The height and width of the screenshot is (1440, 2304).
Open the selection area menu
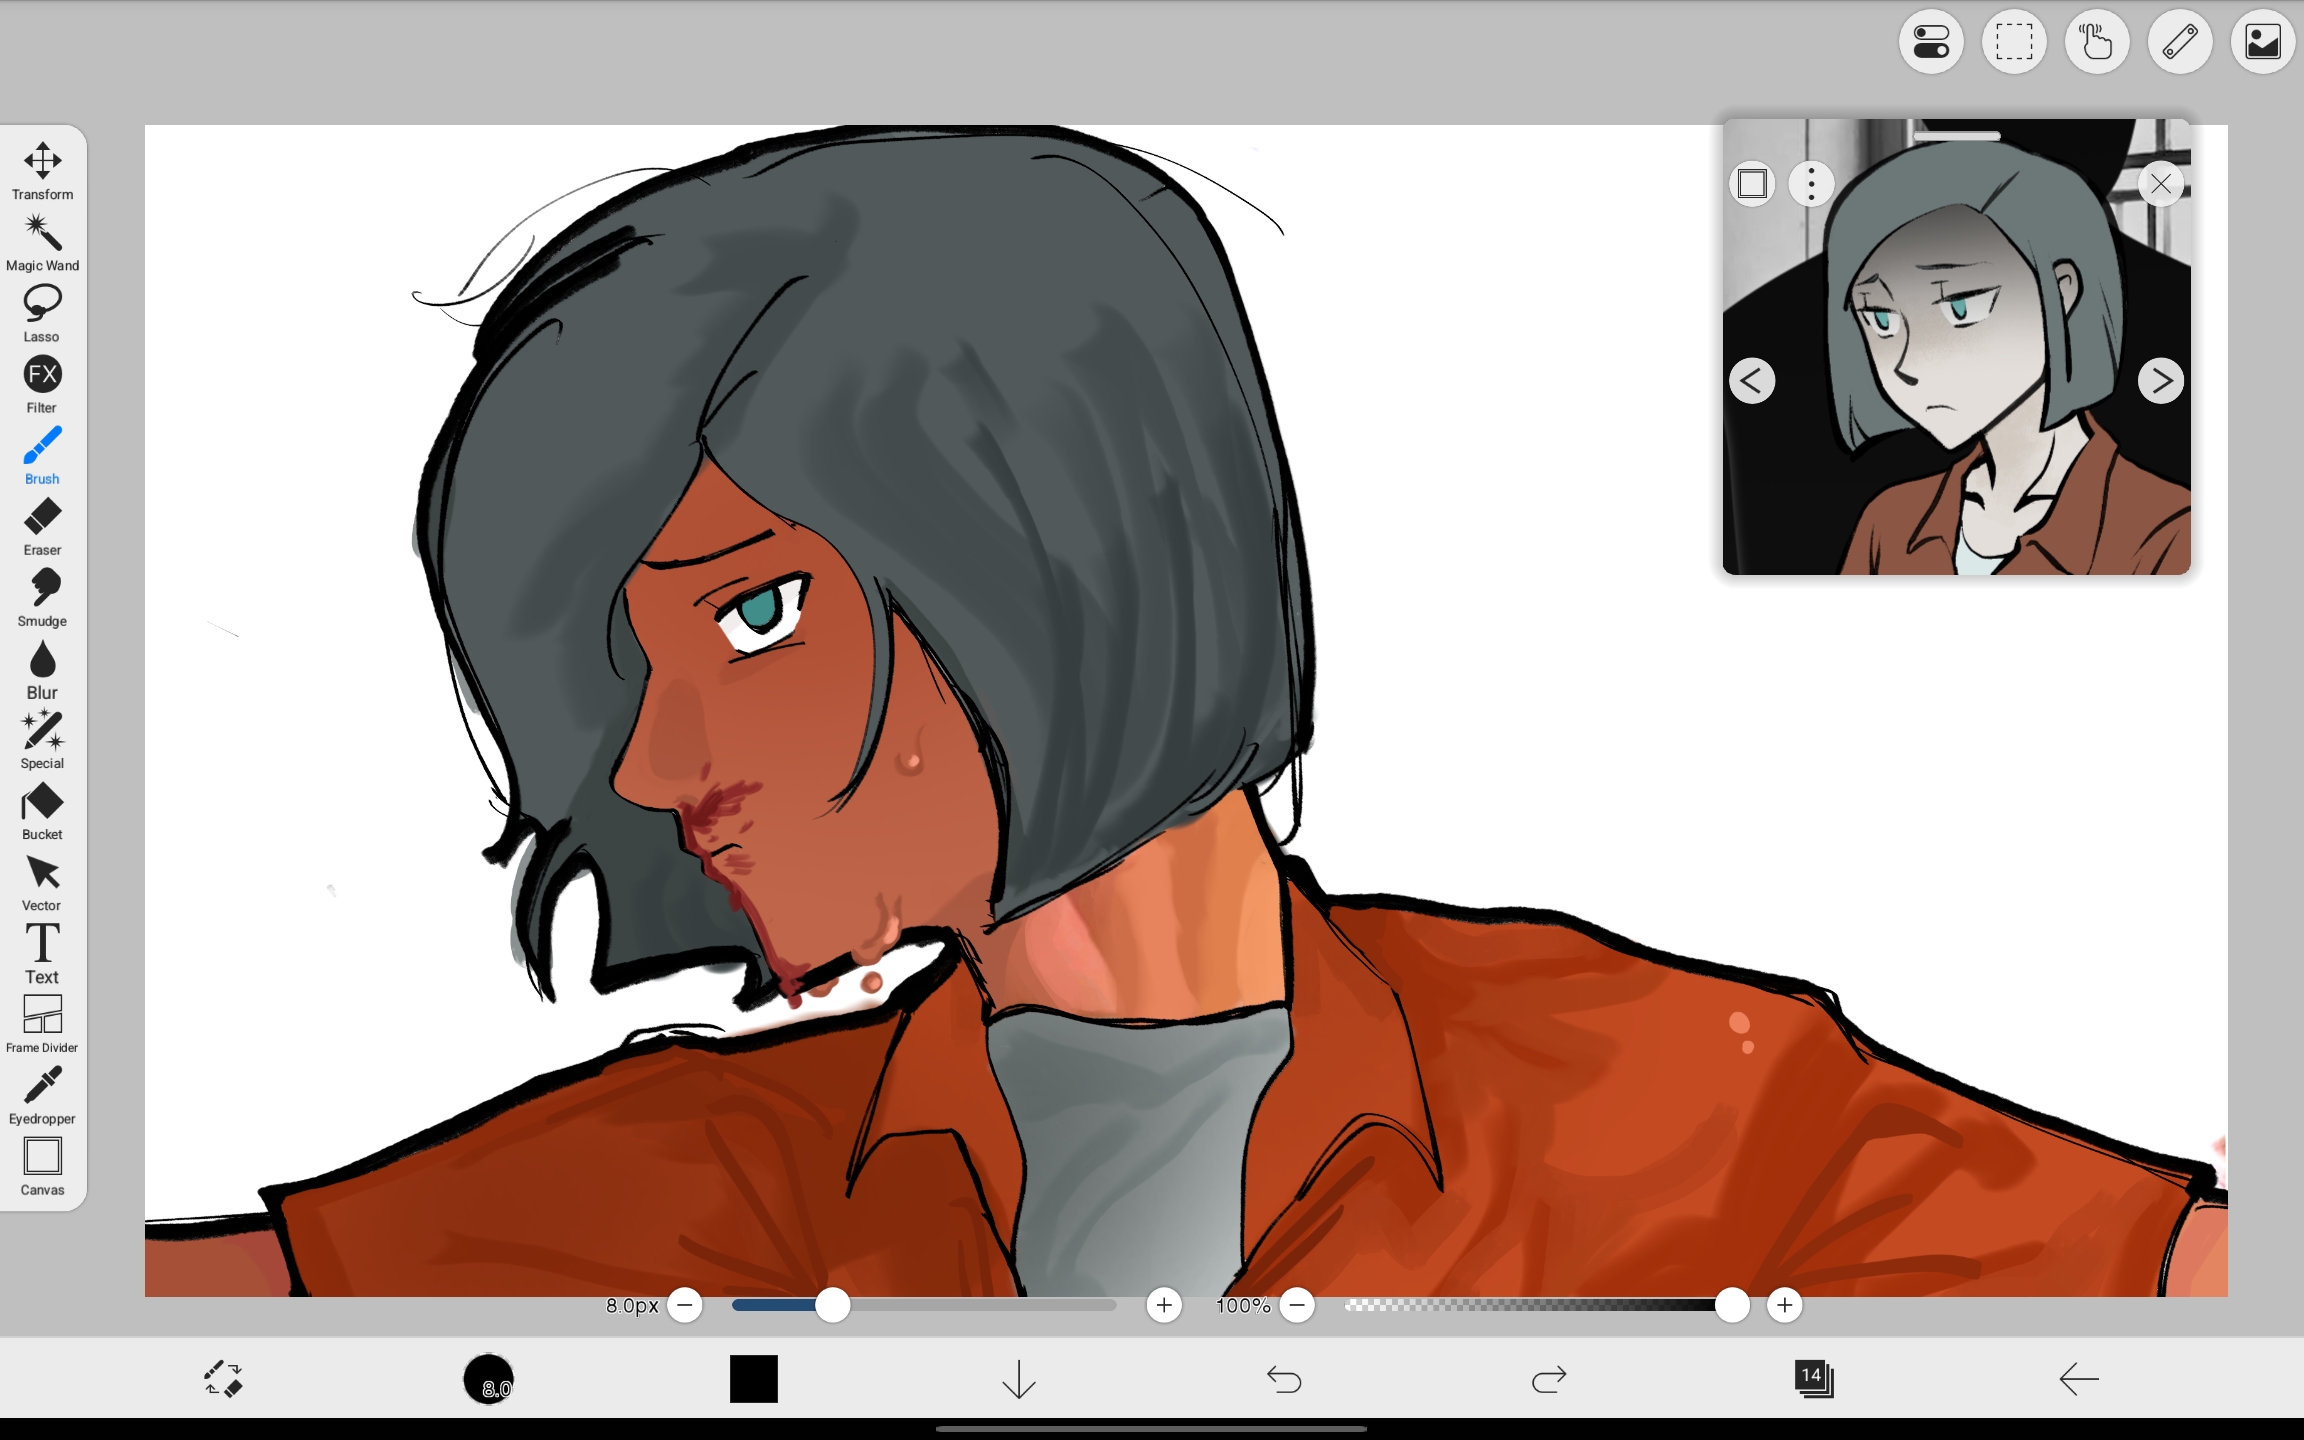click(x=2014, y=42)
